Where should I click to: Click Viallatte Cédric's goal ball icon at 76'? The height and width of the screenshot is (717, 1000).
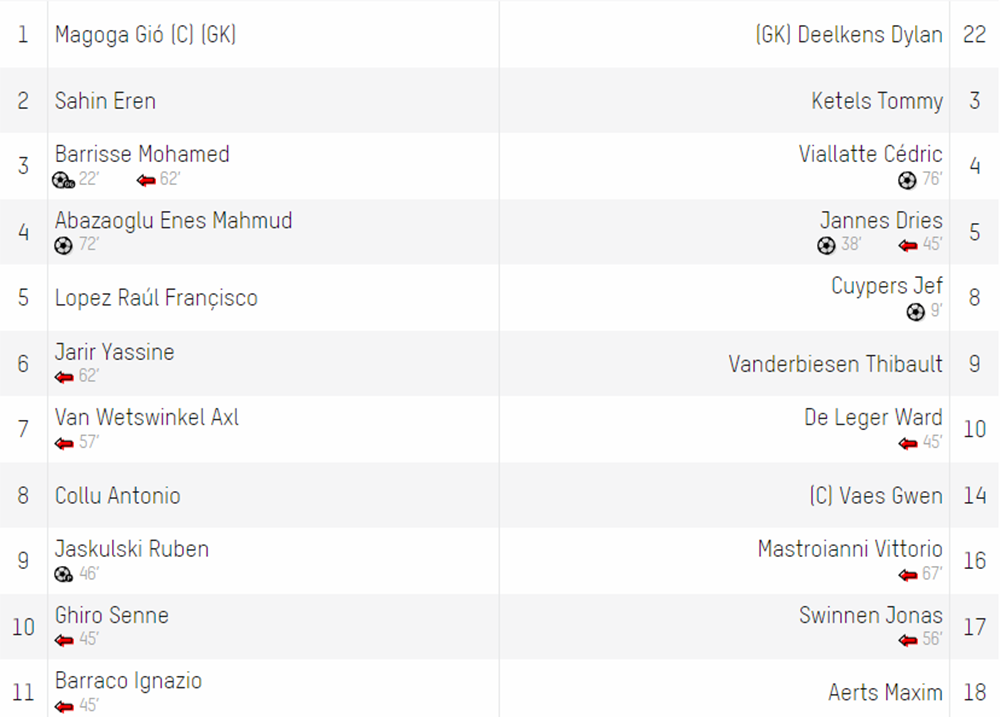[x=907, y=181]
